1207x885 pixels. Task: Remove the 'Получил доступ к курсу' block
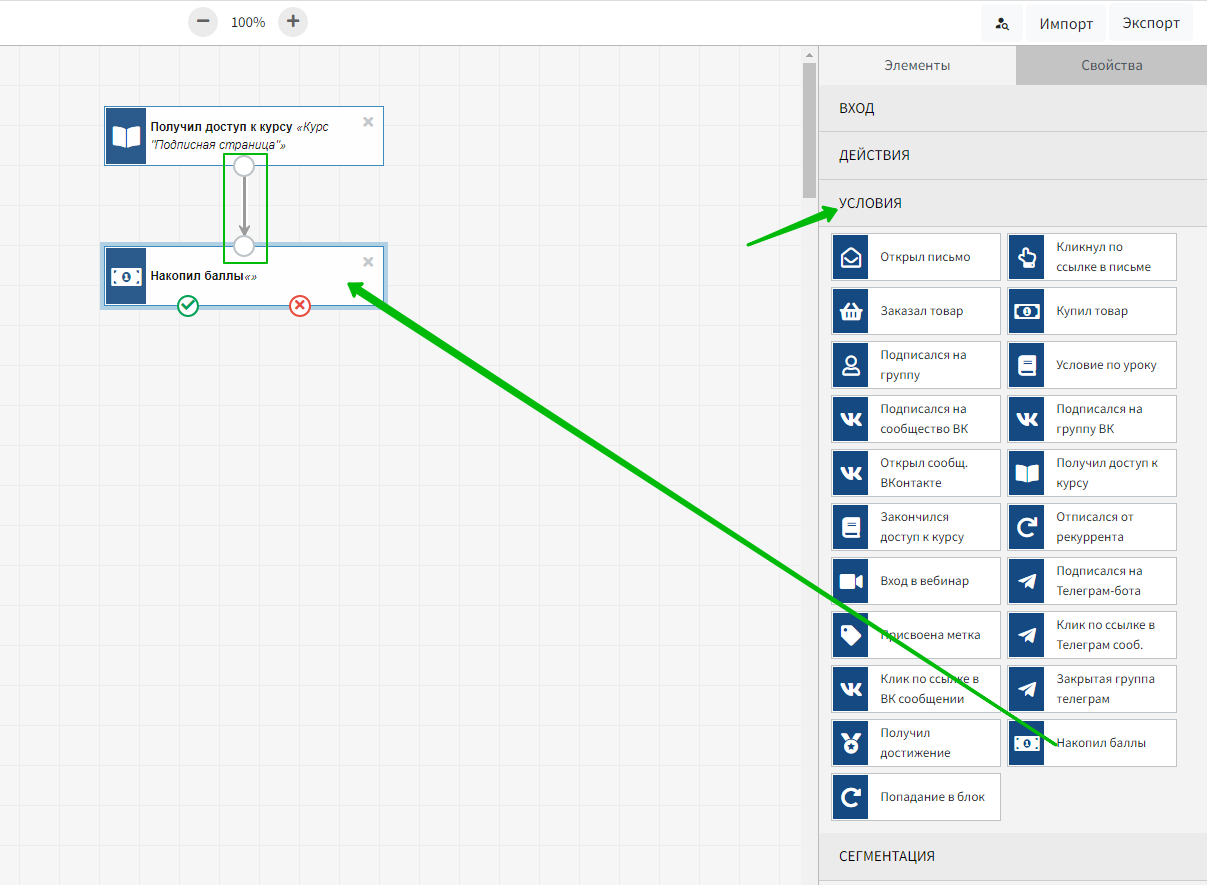(x=368, y=122)
